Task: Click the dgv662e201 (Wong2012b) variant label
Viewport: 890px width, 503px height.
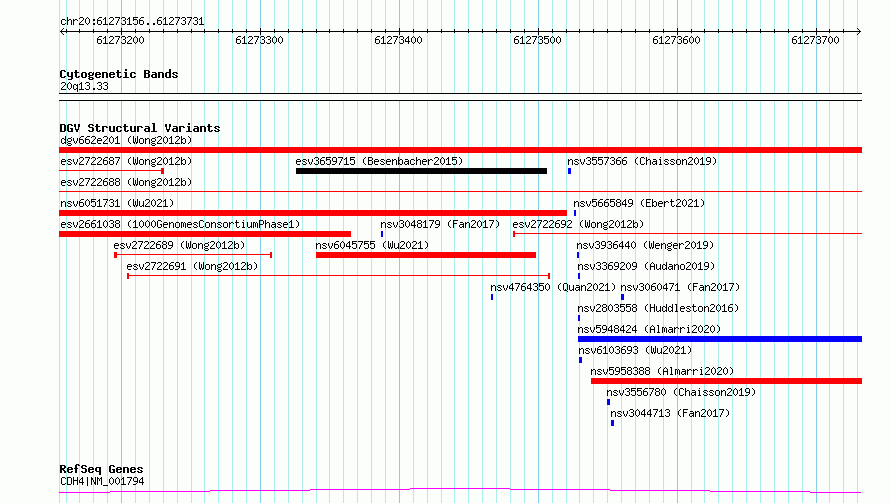Action: click(126, 140)
